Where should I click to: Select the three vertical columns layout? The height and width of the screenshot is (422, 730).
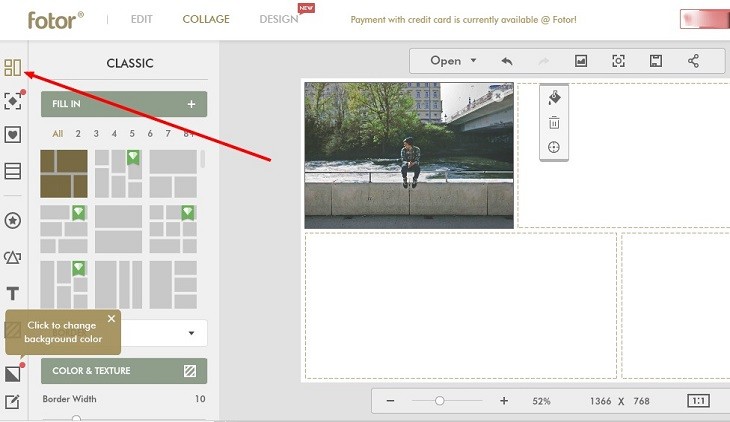pyautogui.click(x=118, y=284)
